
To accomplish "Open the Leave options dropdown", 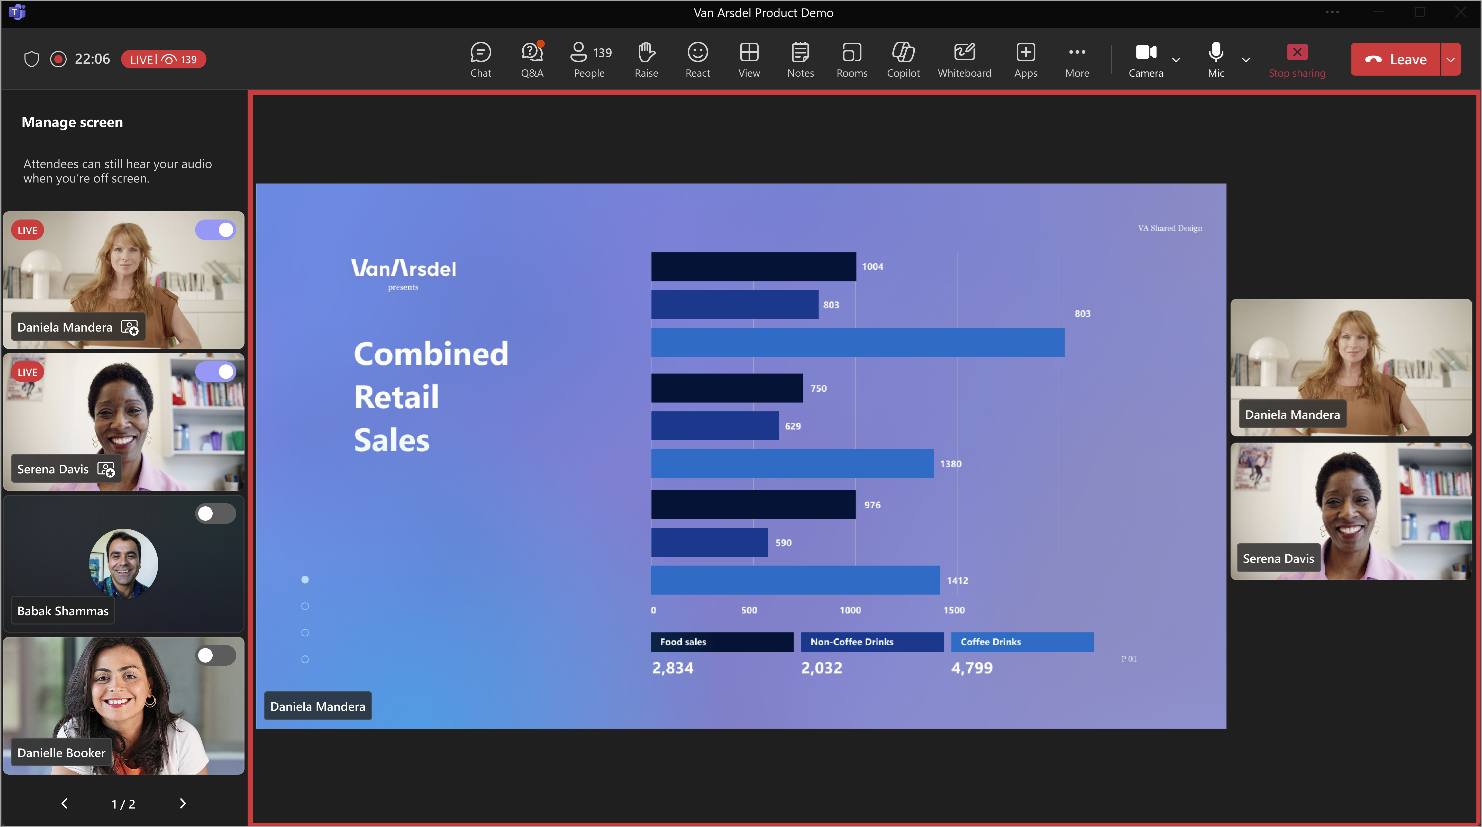I will point(1451,59).
